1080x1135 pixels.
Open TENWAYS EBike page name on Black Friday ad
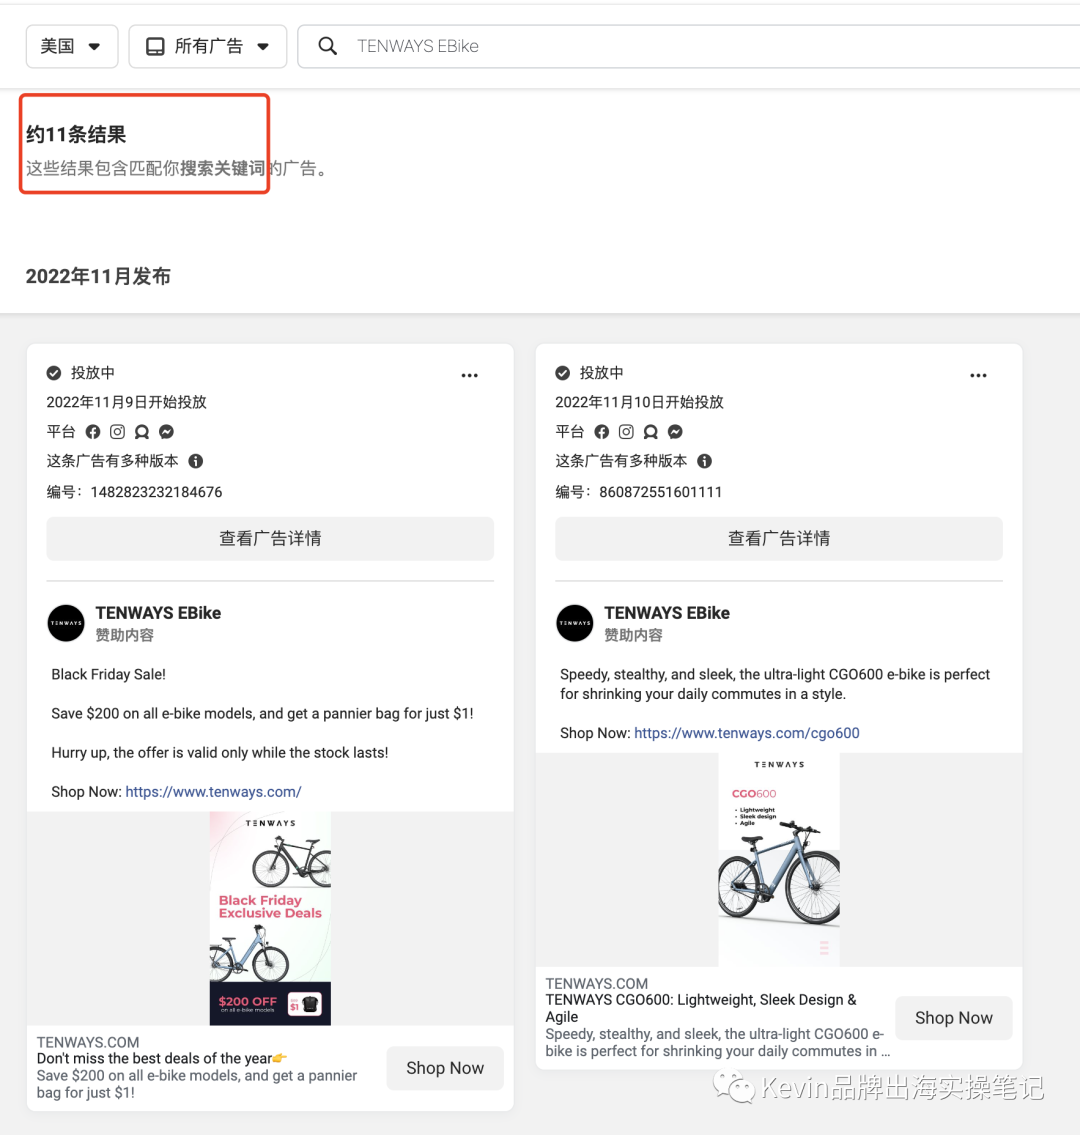(159, 613)
